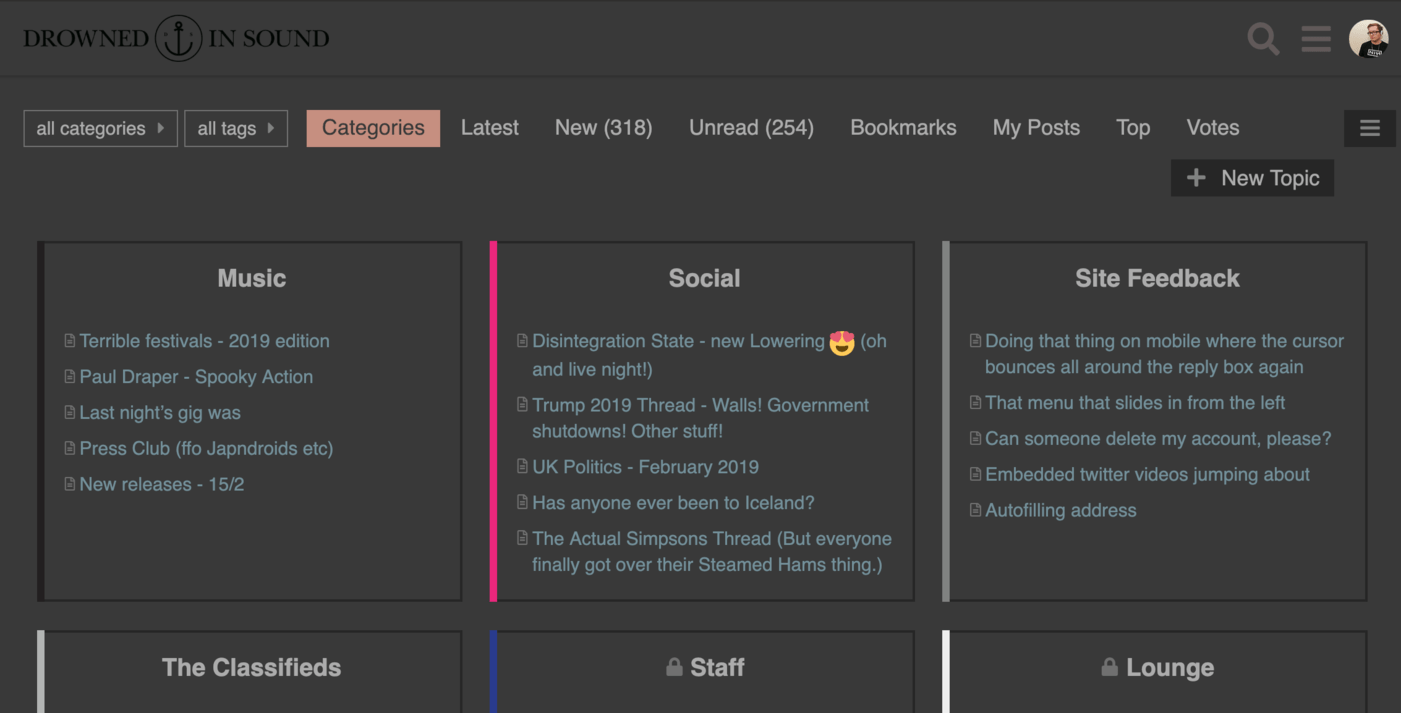Go to the Bookmarks tab

(903, 128)
